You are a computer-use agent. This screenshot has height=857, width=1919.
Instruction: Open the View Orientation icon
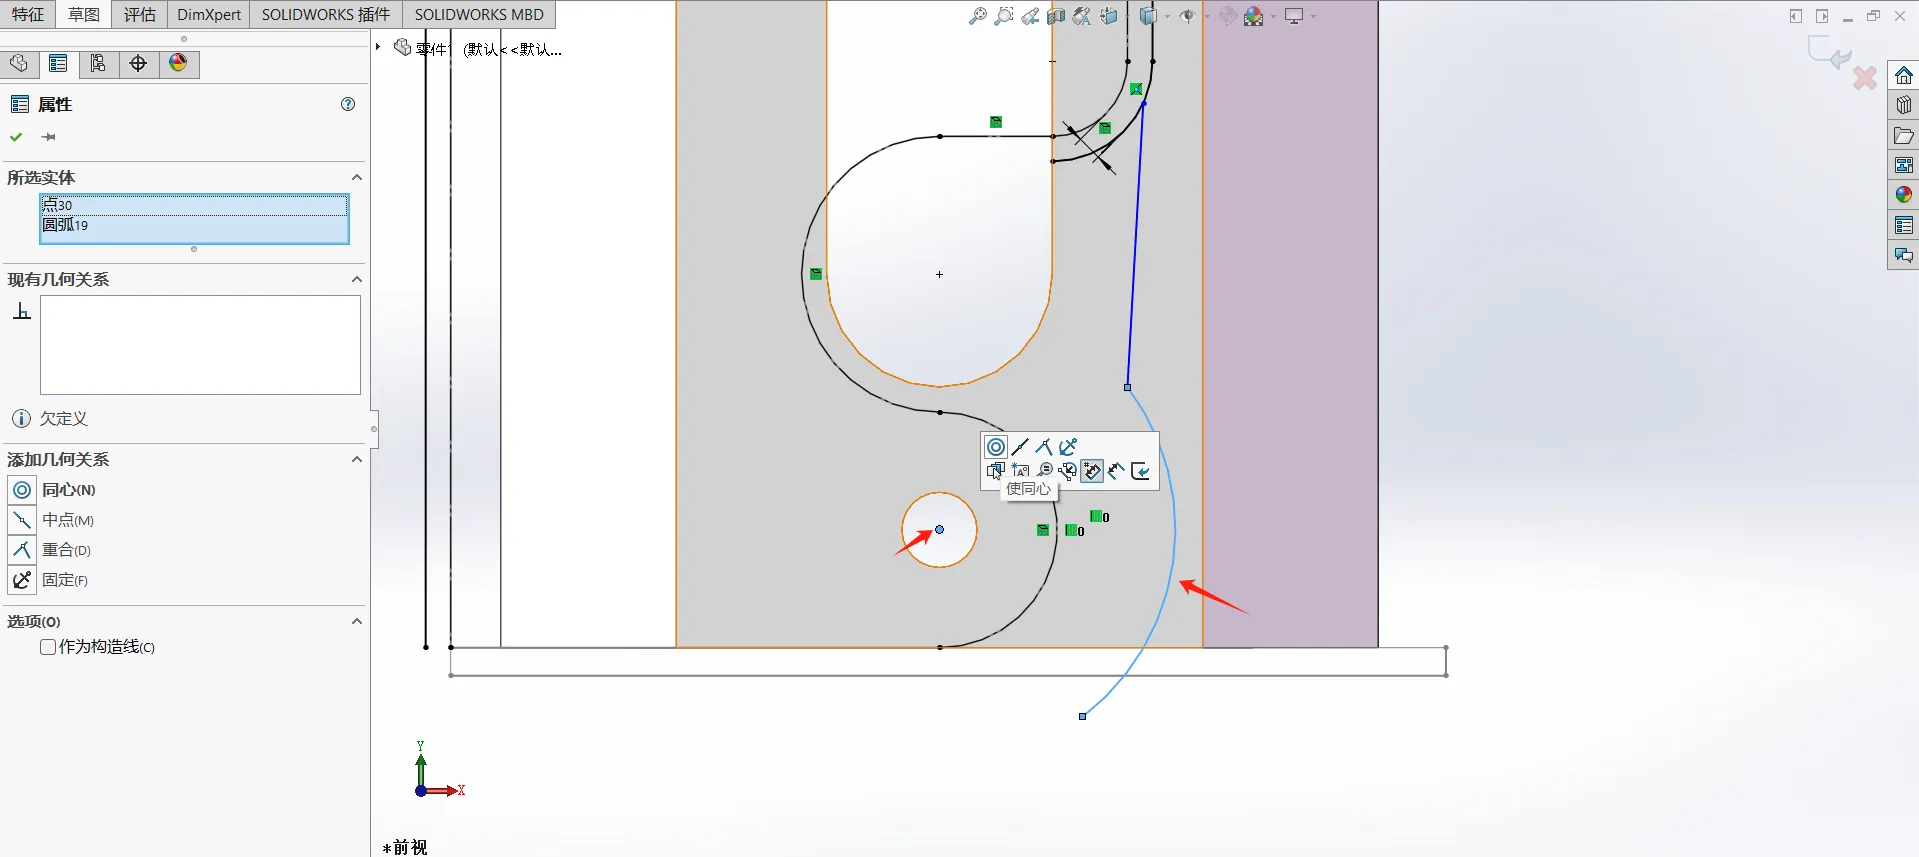click(x=1109, y=16)
